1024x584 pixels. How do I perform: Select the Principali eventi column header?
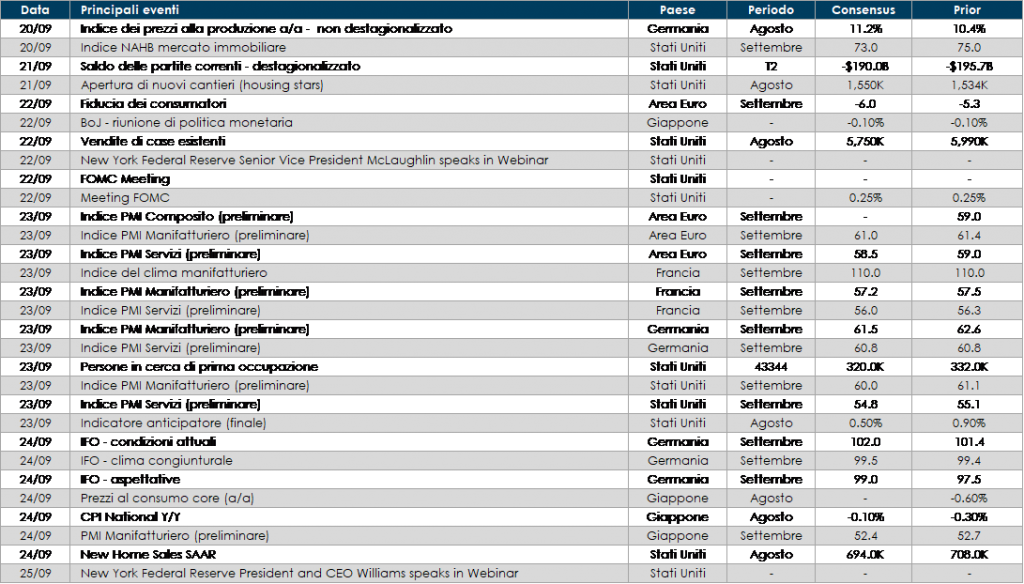point(132,10)
